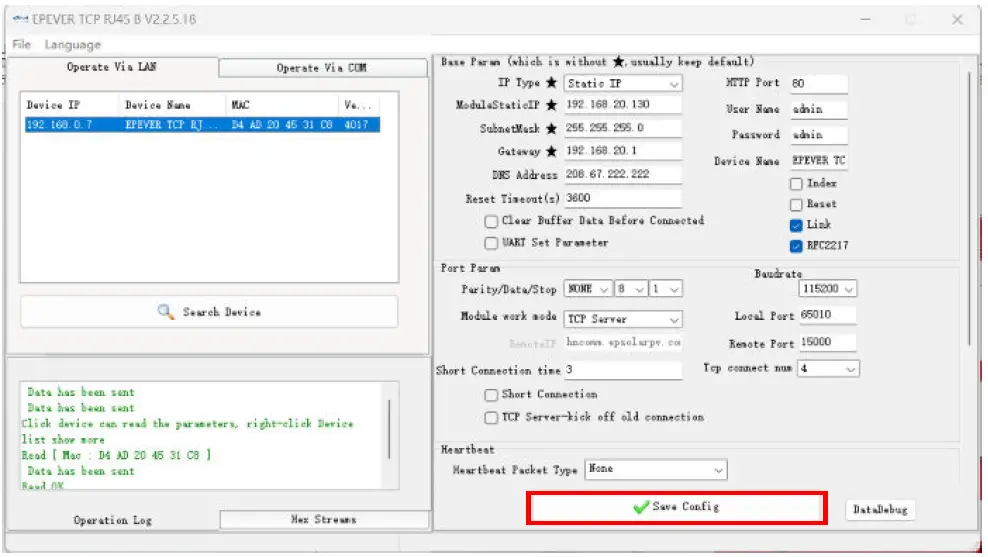Show the Hex Streams tab
Screen dimensions: 988x557
point(324,519)
